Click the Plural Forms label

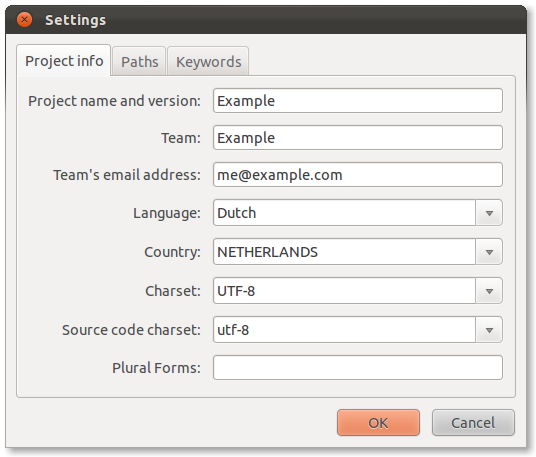pyautogui.click(x=156, y=368)
